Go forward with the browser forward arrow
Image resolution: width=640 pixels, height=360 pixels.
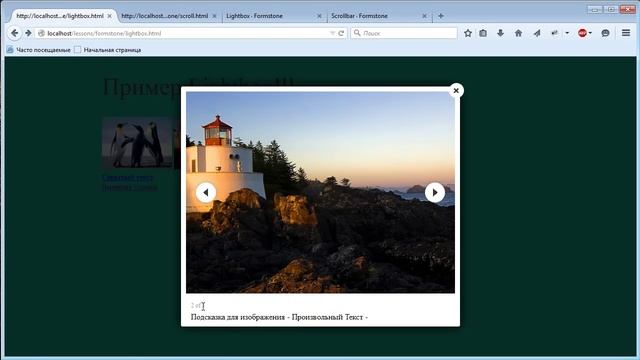(28, 33)
